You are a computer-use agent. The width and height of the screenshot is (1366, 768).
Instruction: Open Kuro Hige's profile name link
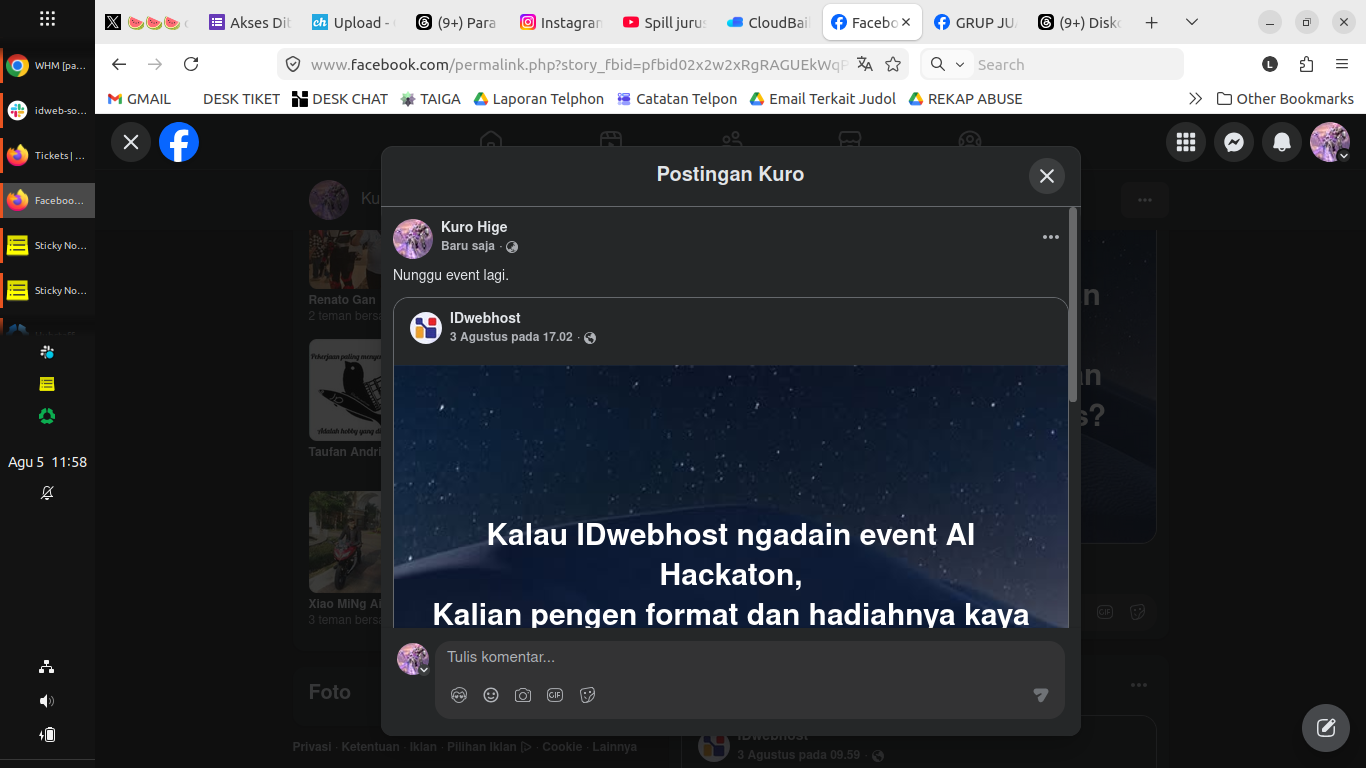pyautogui.click(x=474, y=227)
